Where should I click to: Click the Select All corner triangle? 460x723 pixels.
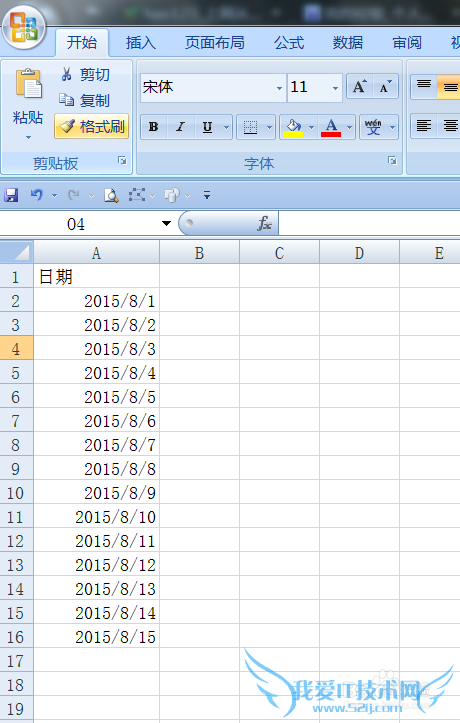pos(17,252)
